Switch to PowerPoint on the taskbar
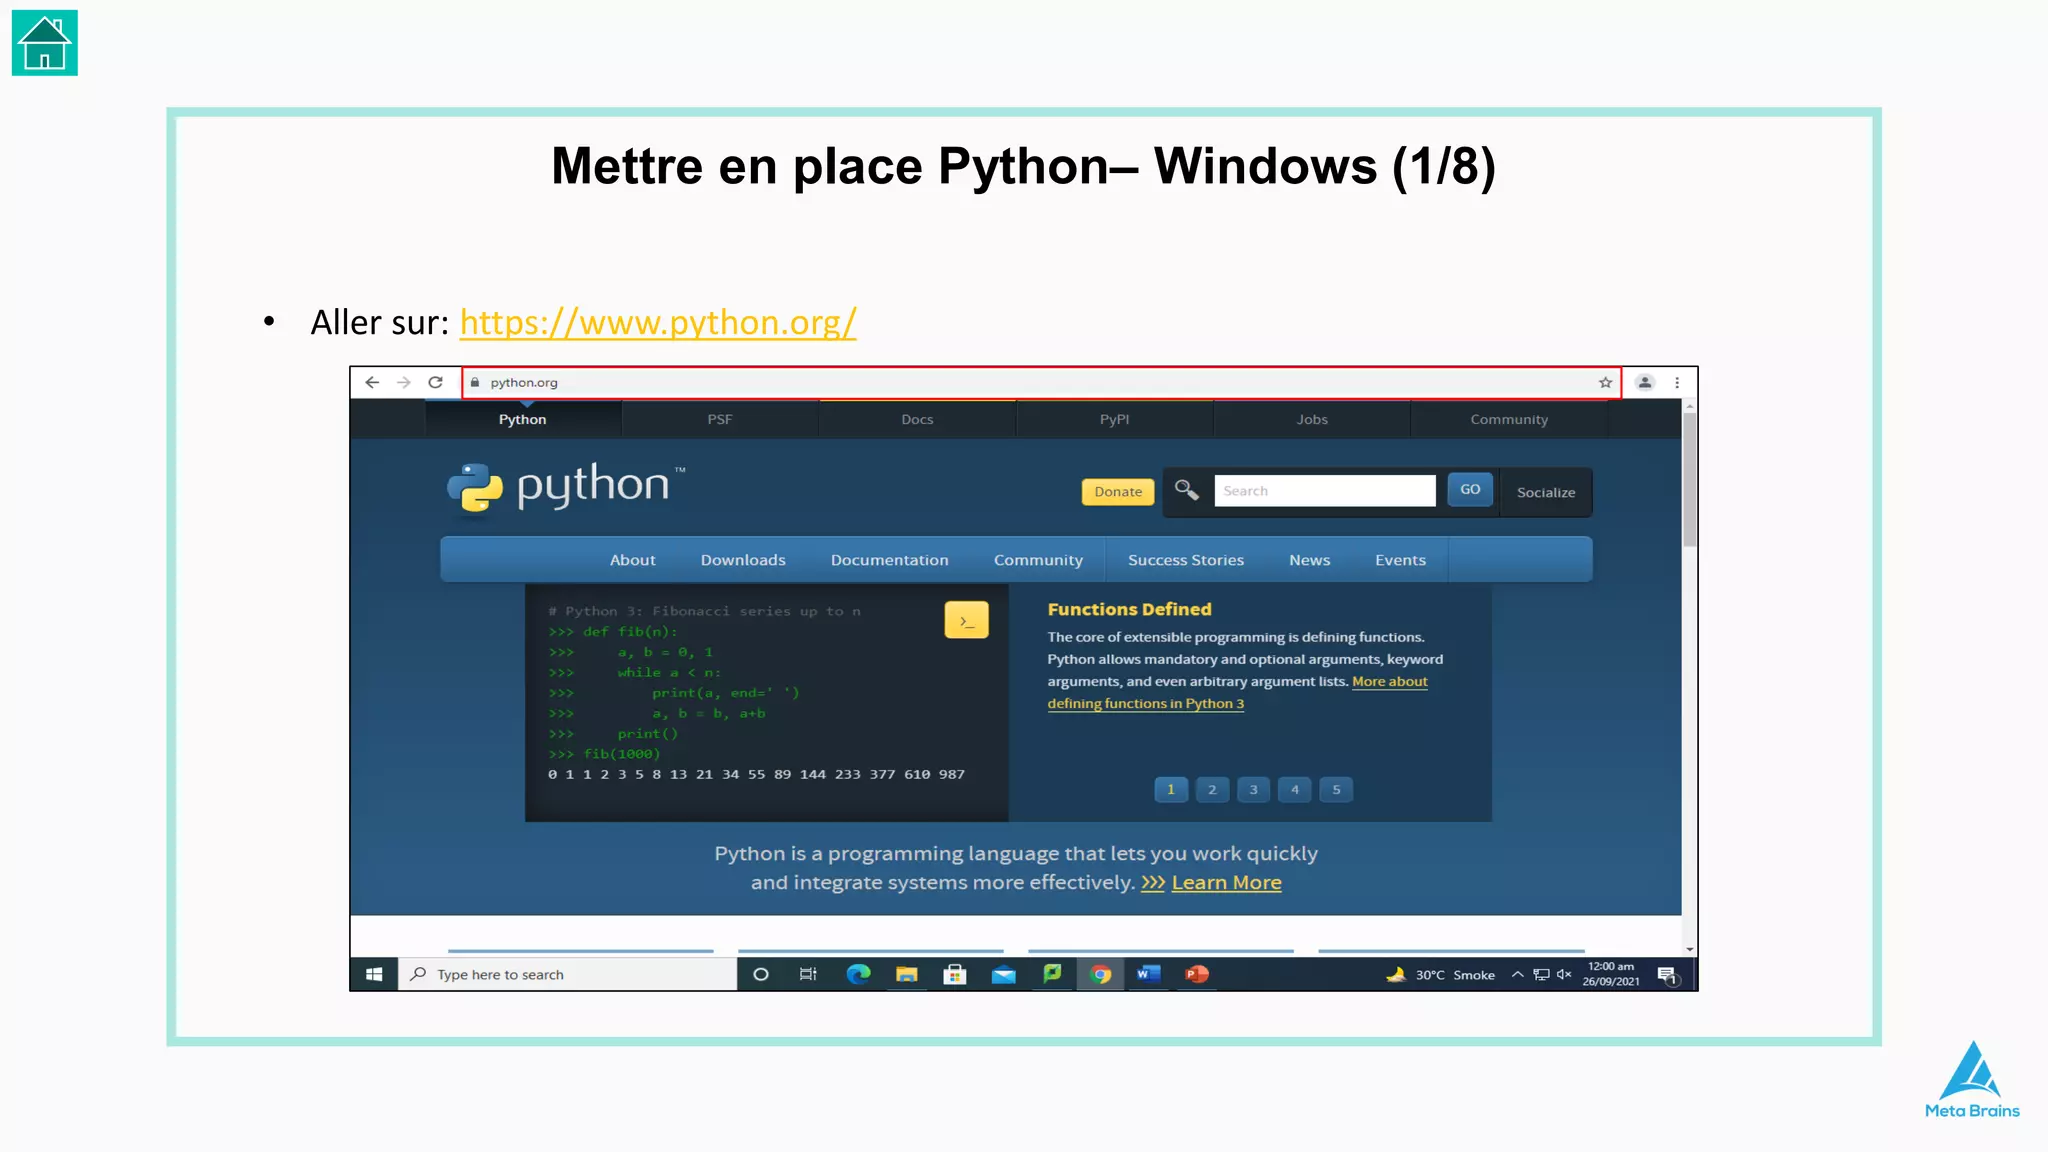Image resolution: width=2048 pixels, height=1152 pixels. (1197, 974)
